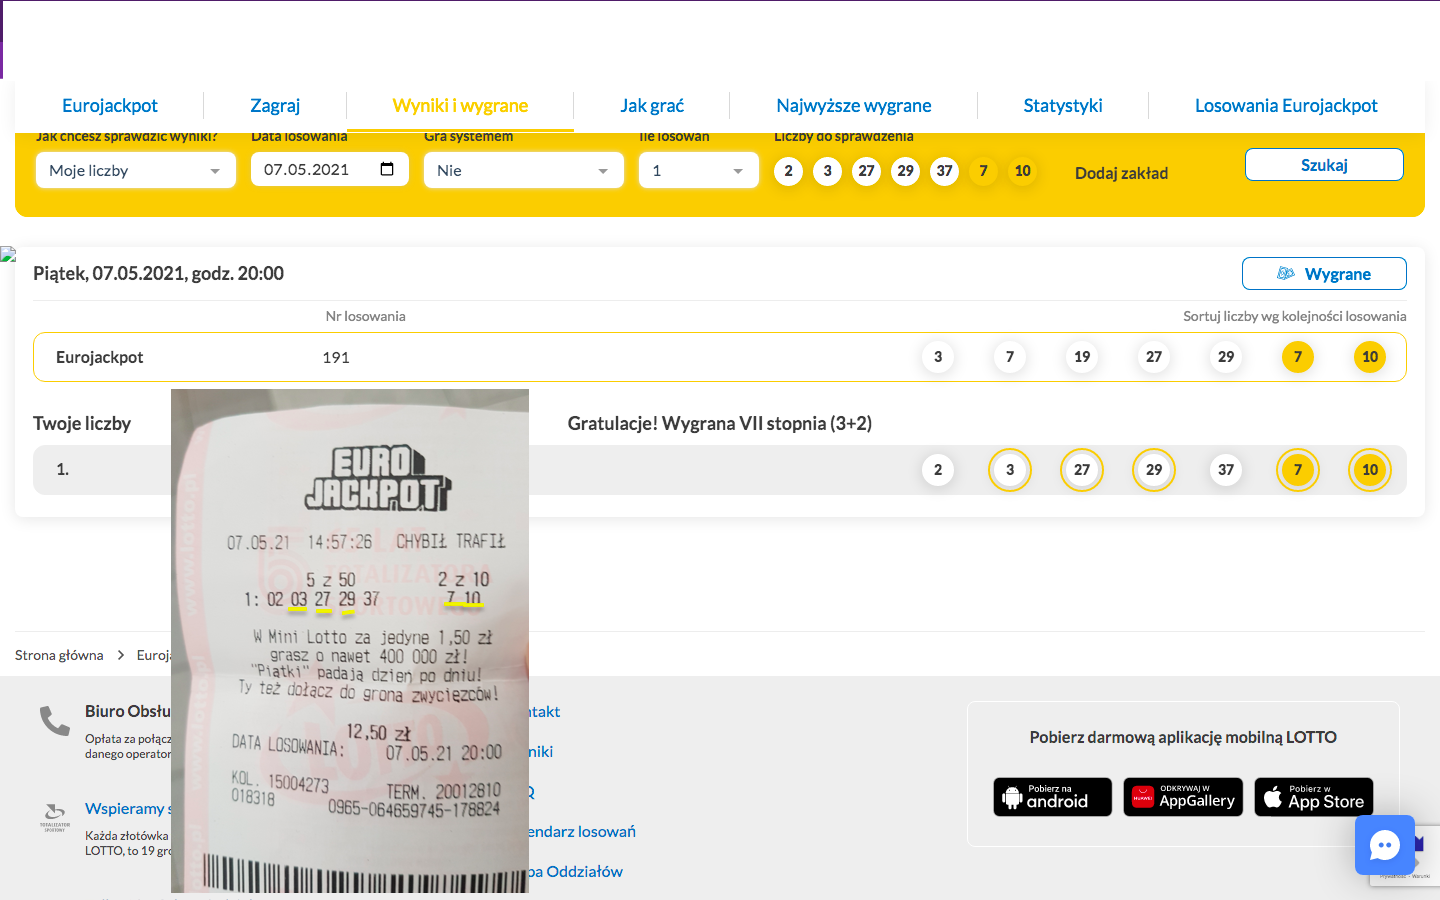This screenshot has width=1440, height=900.
Task: Click Dodaj zakład
Action: 1121,173
